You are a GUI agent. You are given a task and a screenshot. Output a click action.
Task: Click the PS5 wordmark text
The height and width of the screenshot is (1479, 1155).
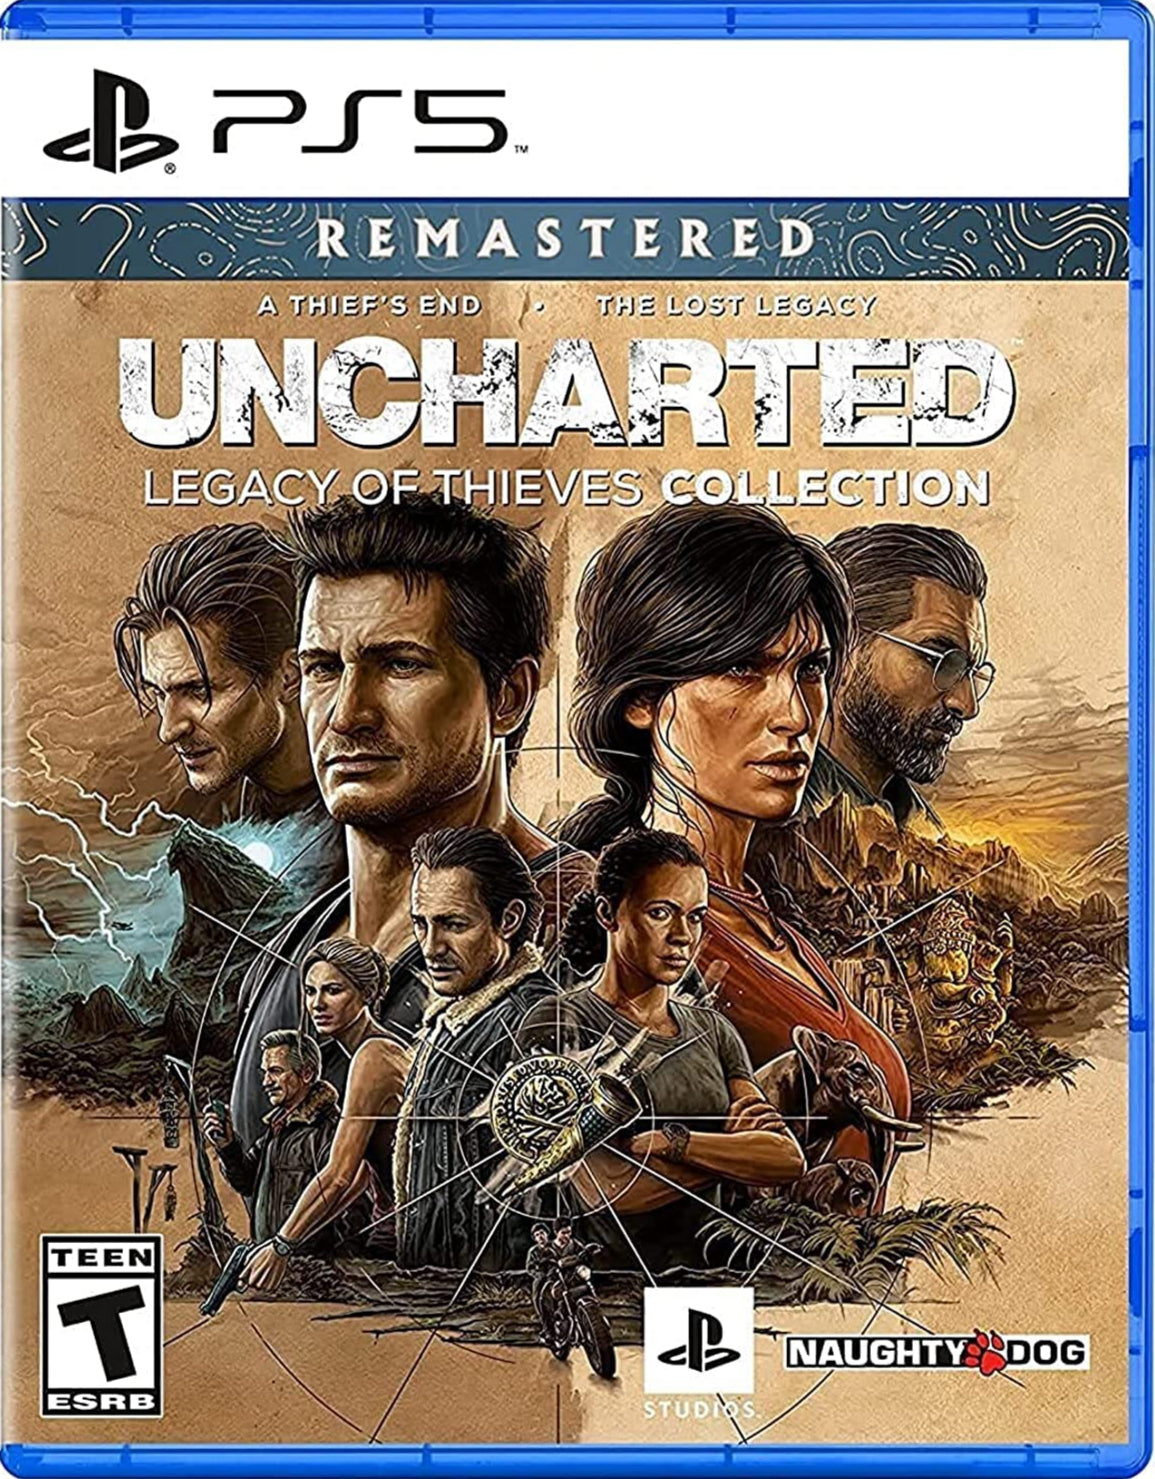click(x=358, y=121)
